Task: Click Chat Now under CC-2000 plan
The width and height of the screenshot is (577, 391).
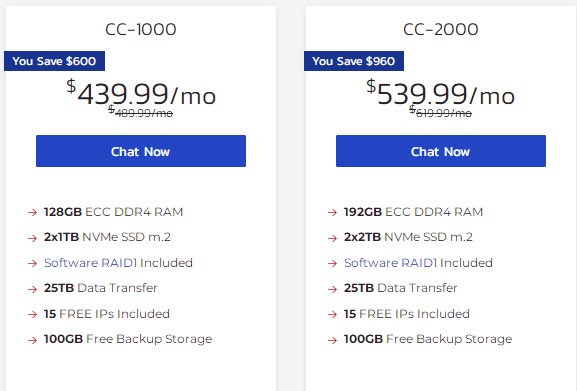Action: [441, 151]
